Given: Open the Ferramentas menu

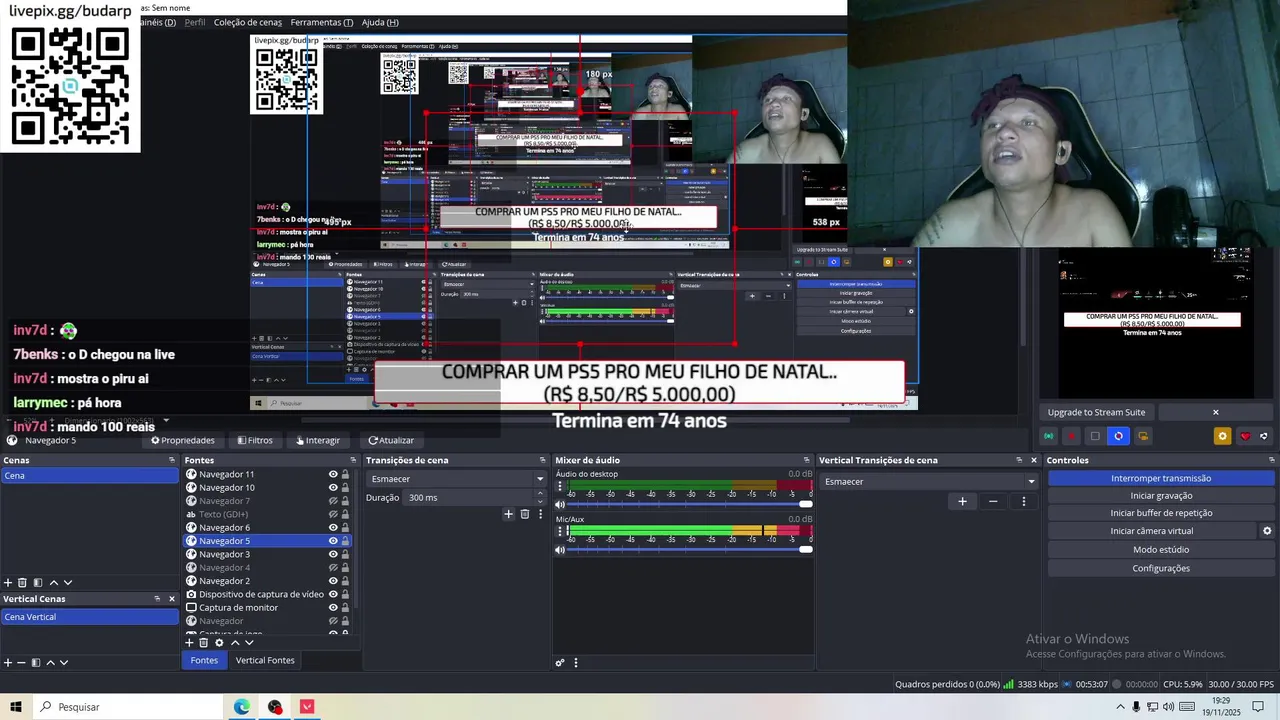Looking at the screenshot, I should coord(321,22).
